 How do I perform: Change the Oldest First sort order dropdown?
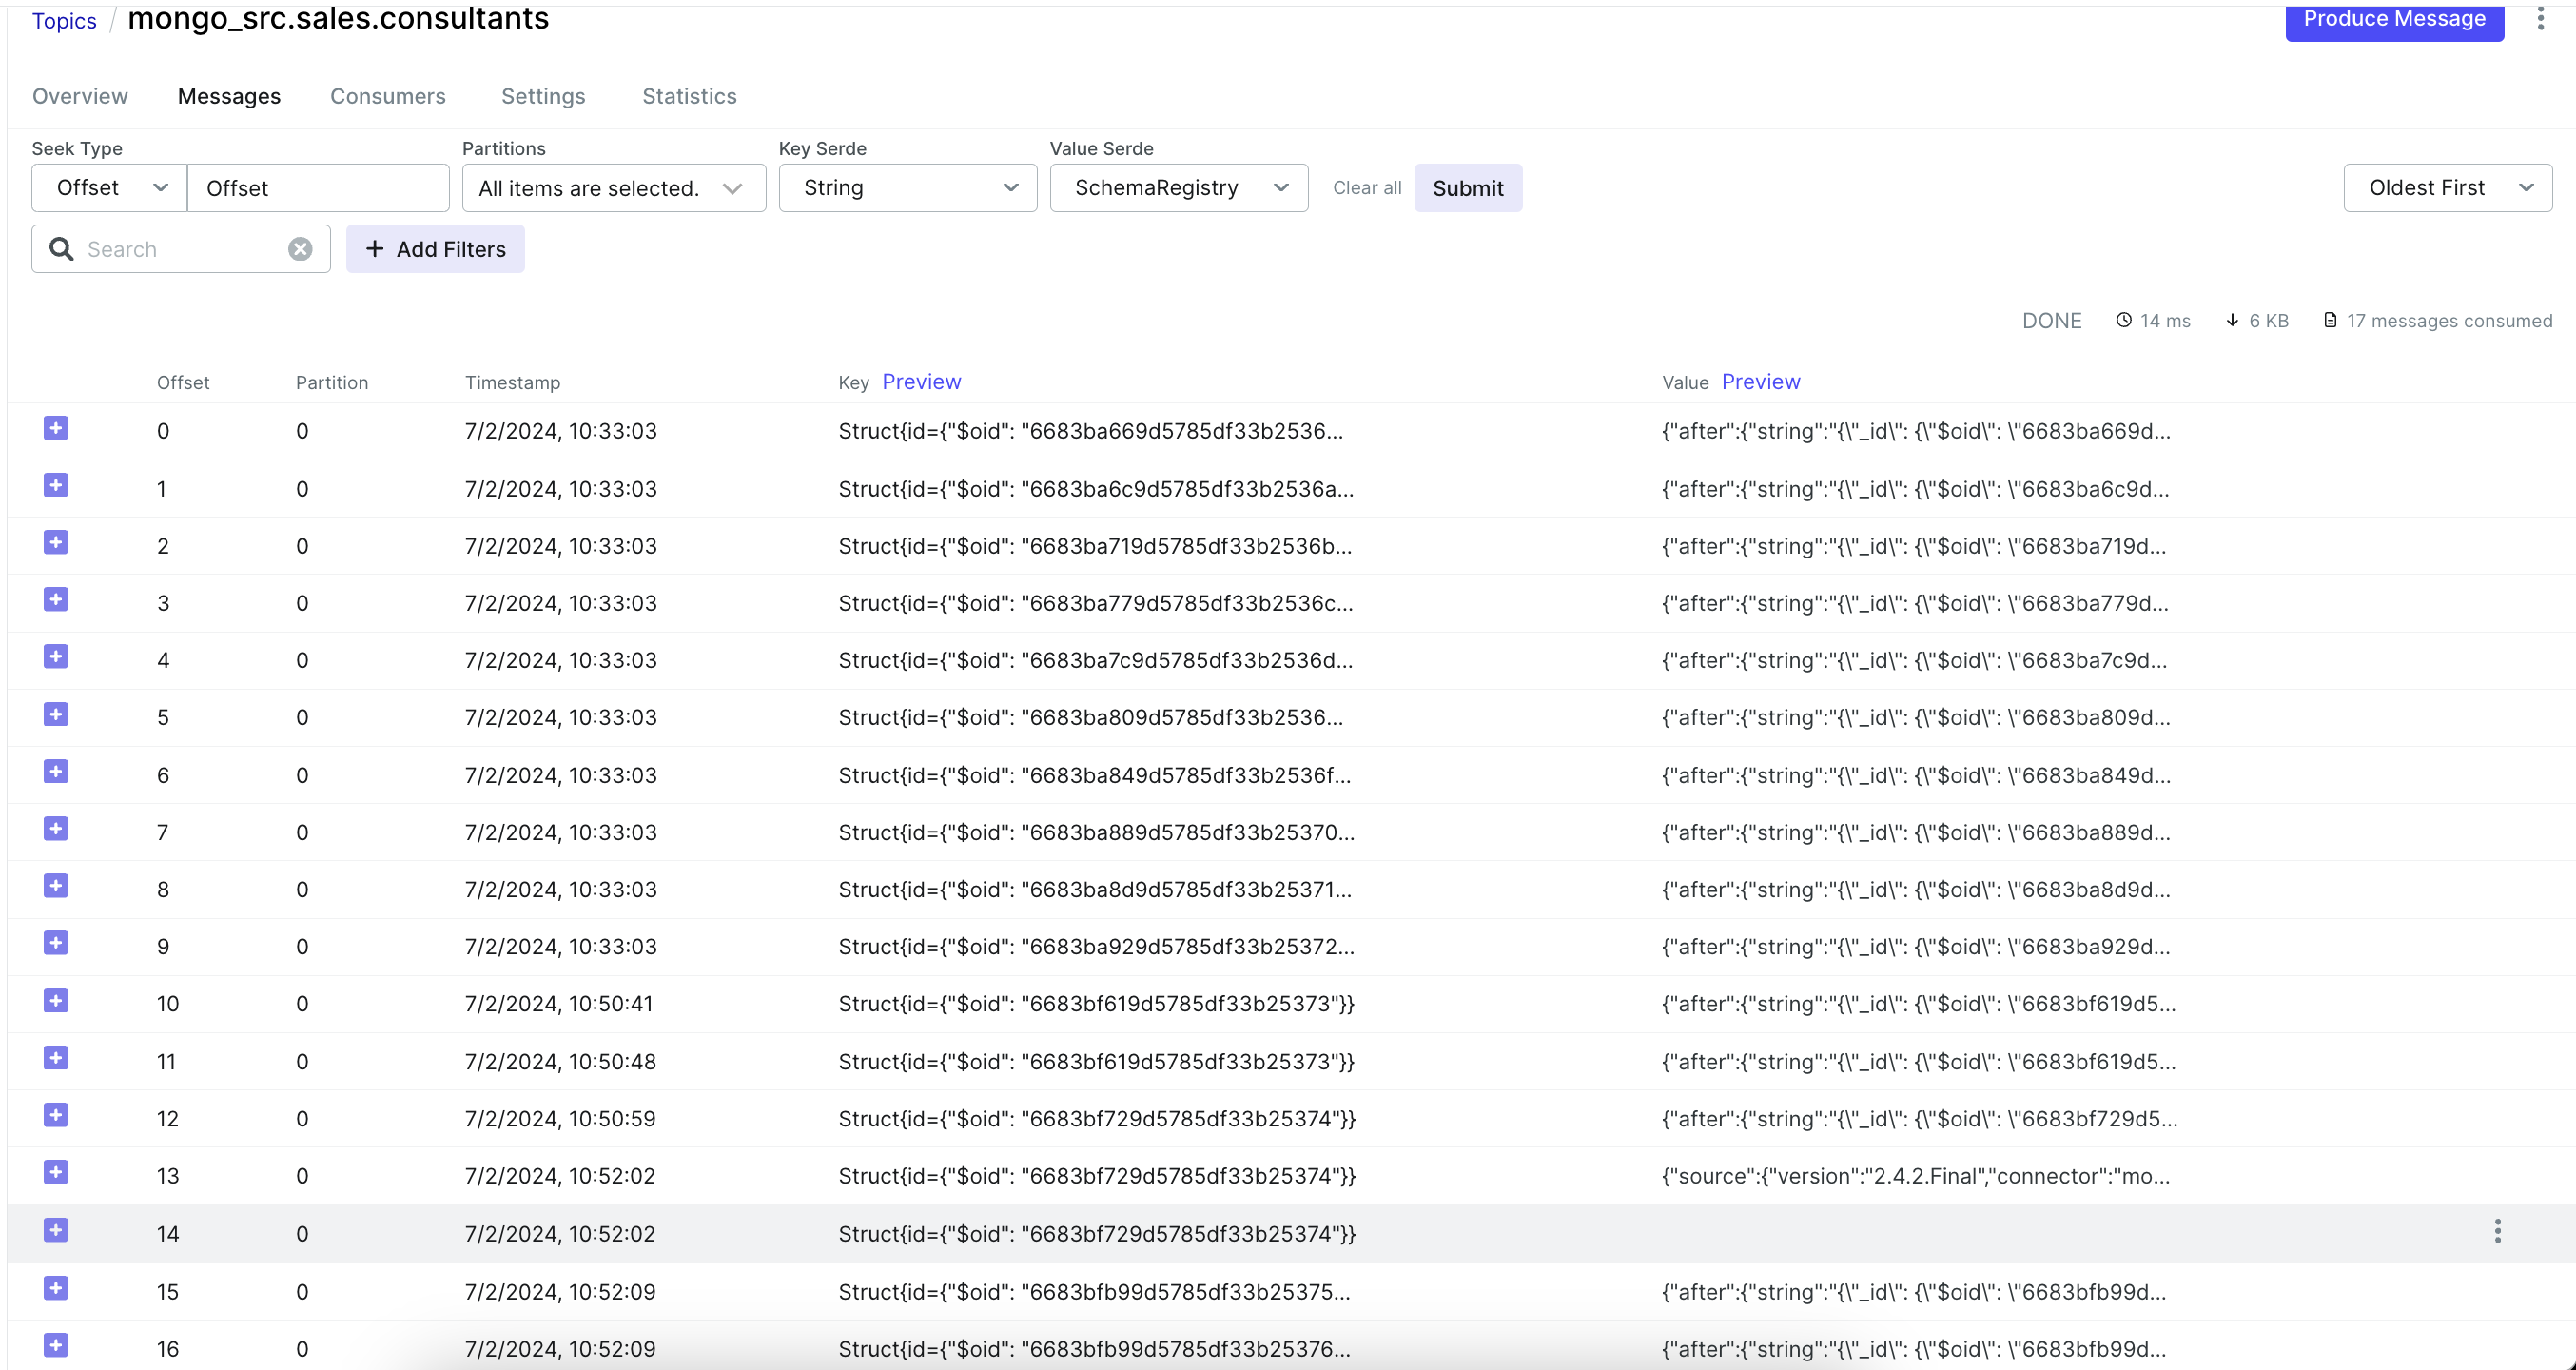pos(2446,188)
